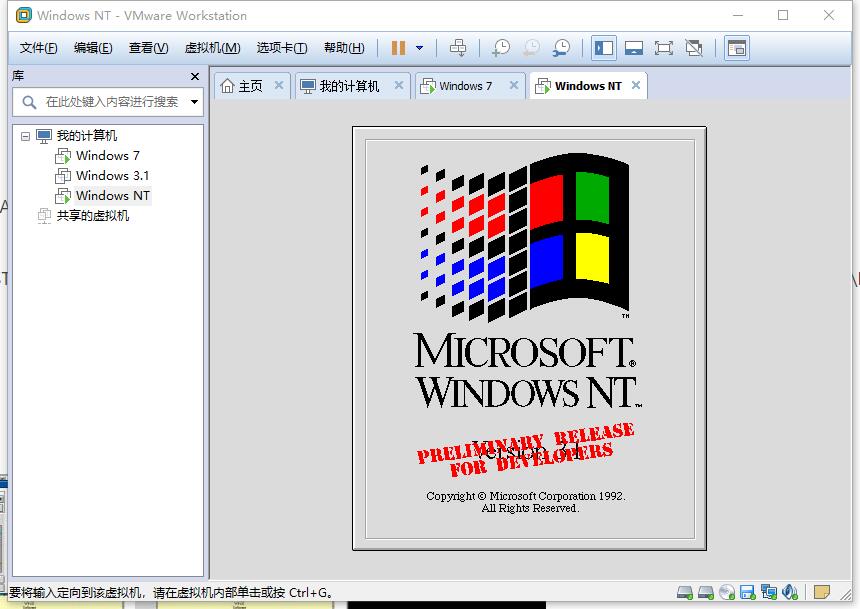The image size is (860, 609).
Task: Open the 文件(F) menu
Action: click(x=38, y=48)
